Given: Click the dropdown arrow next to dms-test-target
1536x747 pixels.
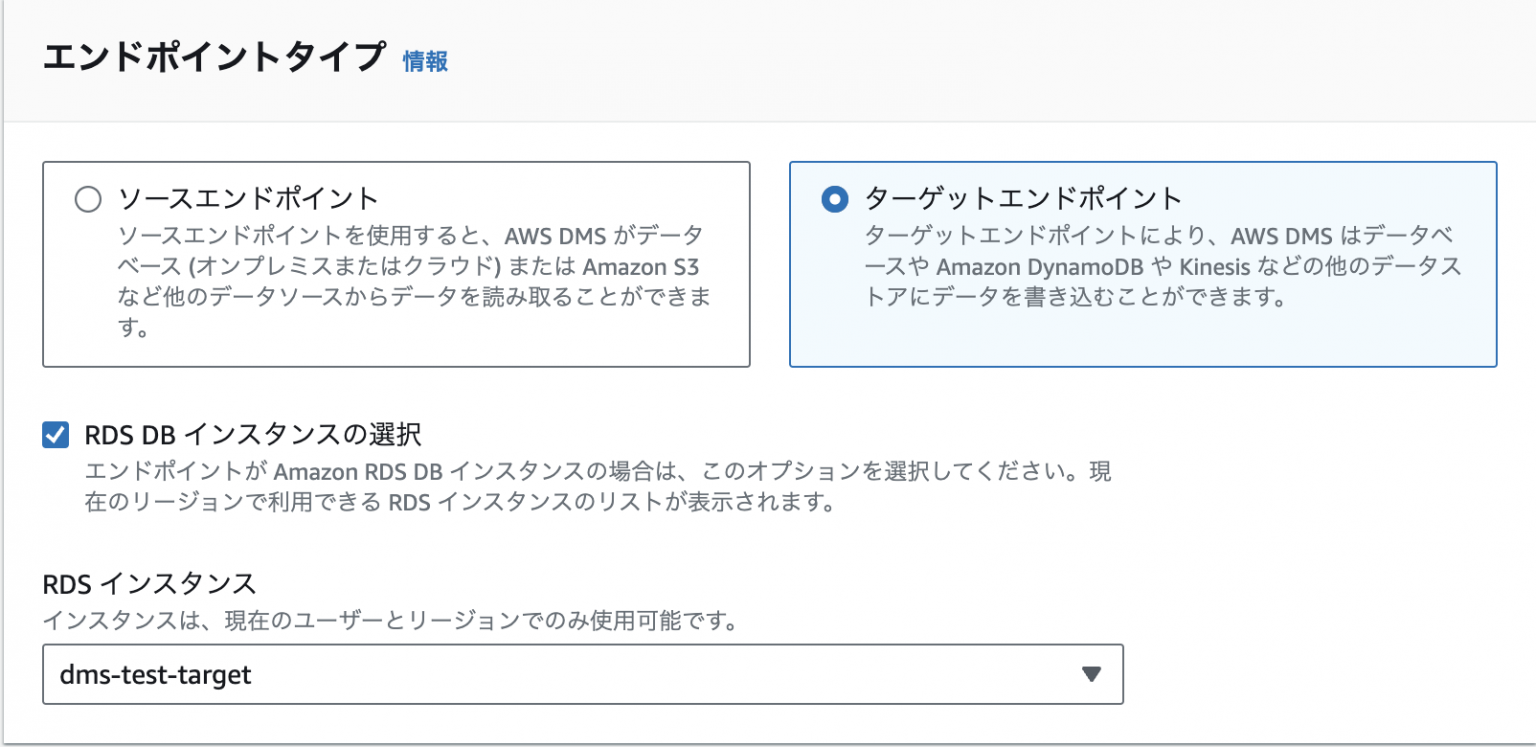Looking at the screenshot, I should pyautogui.click(x=1091, y=675).
